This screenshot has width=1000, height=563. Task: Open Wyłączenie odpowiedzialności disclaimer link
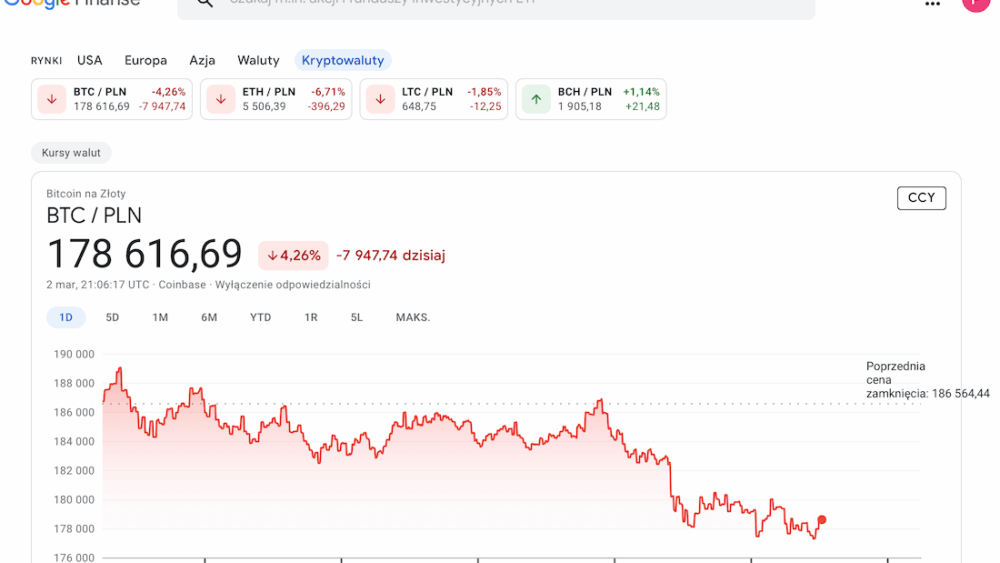tap(293, 285)
